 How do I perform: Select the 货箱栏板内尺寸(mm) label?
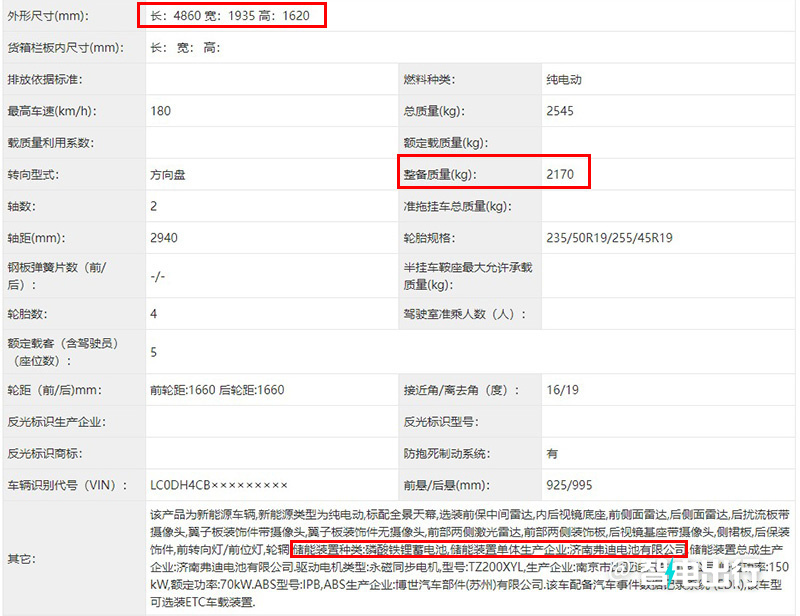[x=66, y=48]
